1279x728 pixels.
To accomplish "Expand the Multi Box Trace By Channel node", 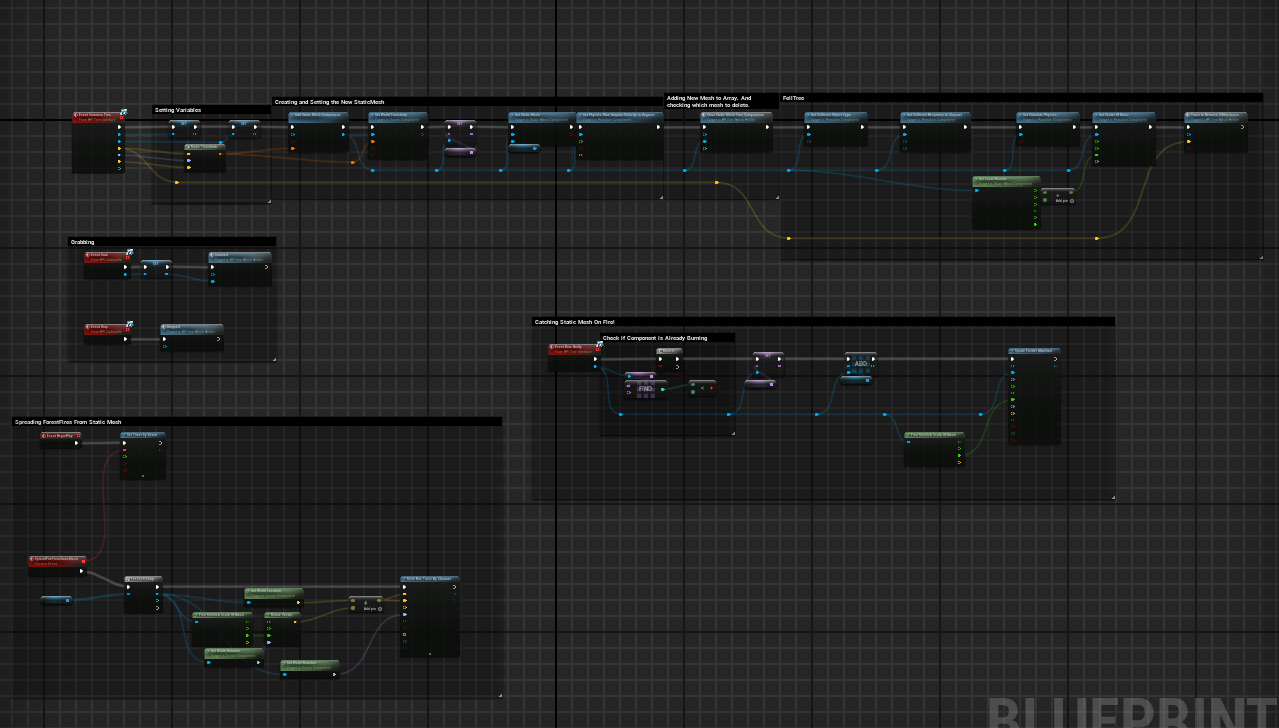I will point(429,653).
